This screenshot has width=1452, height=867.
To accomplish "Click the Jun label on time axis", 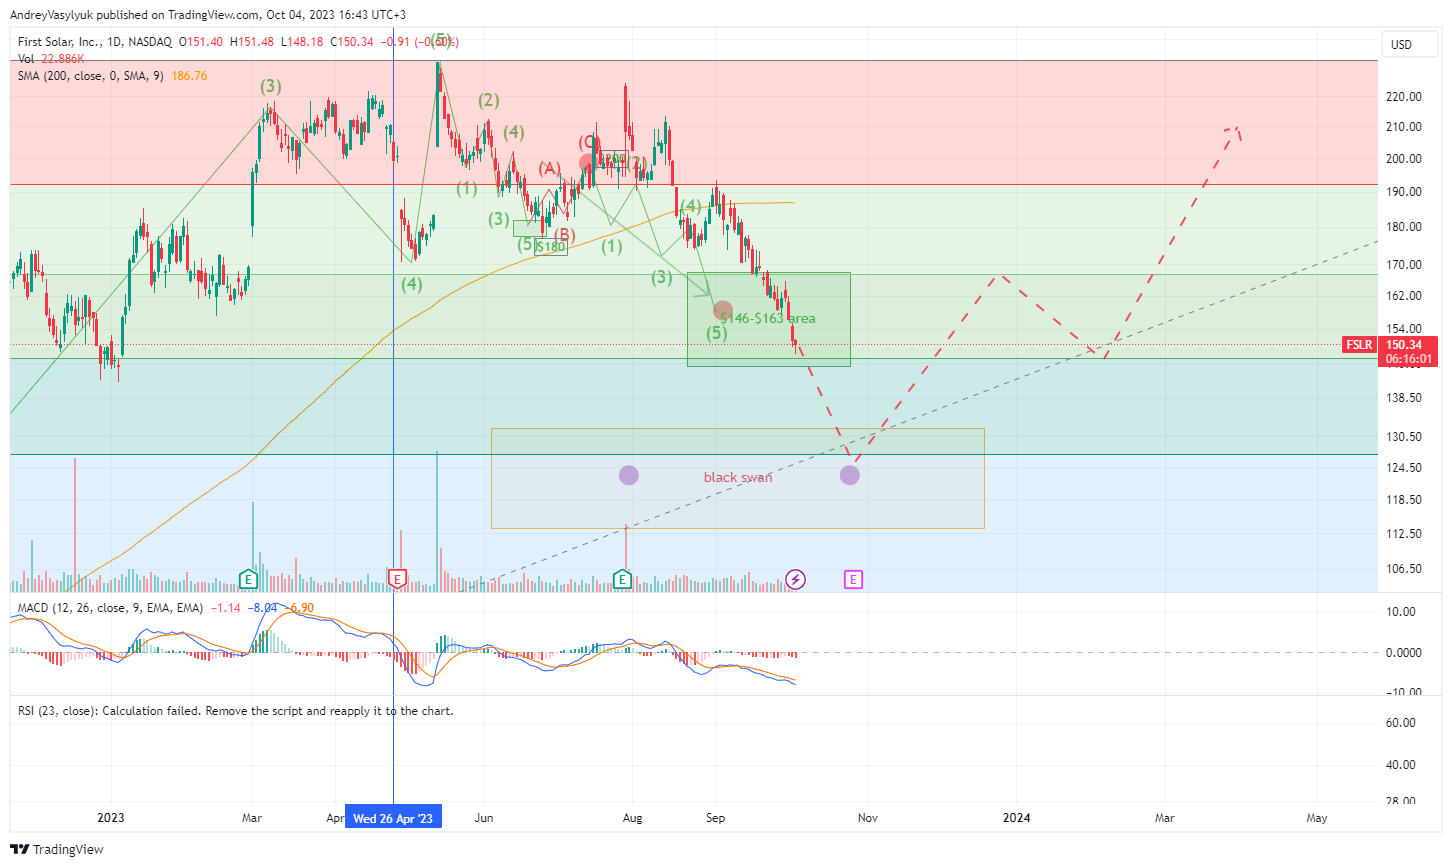I will click(x=484, y=818).
